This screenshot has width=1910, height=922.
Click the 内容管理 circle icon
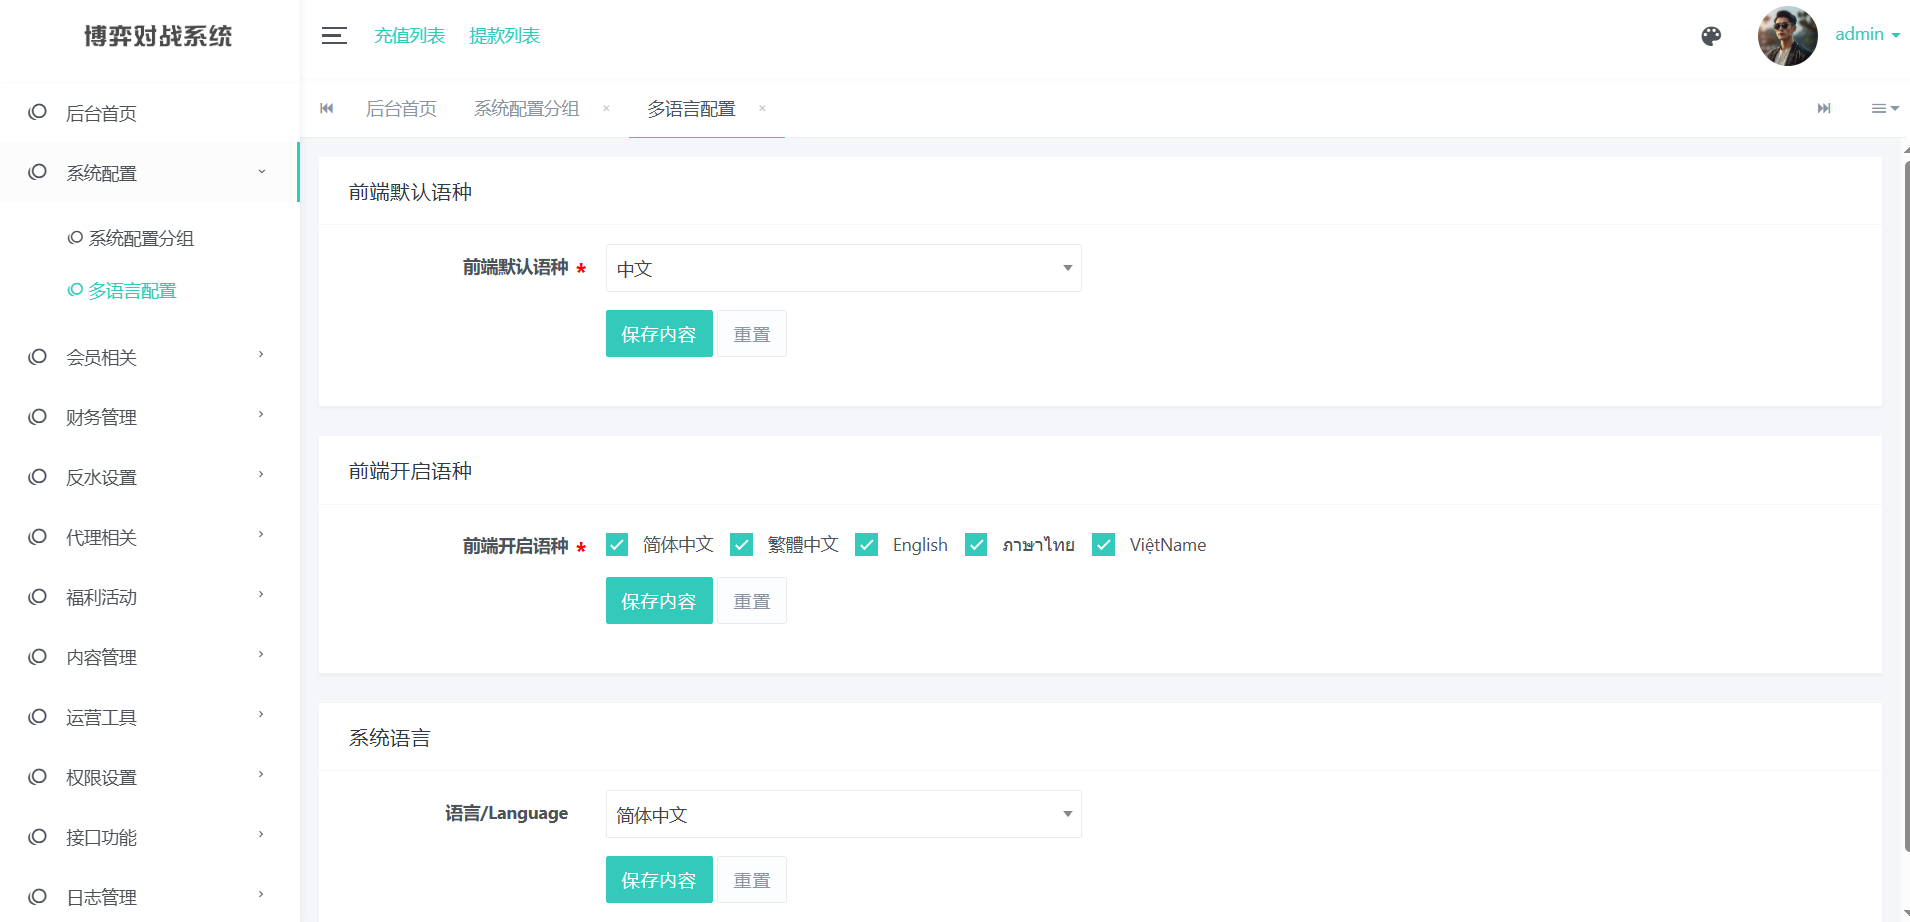coord(38,656)
